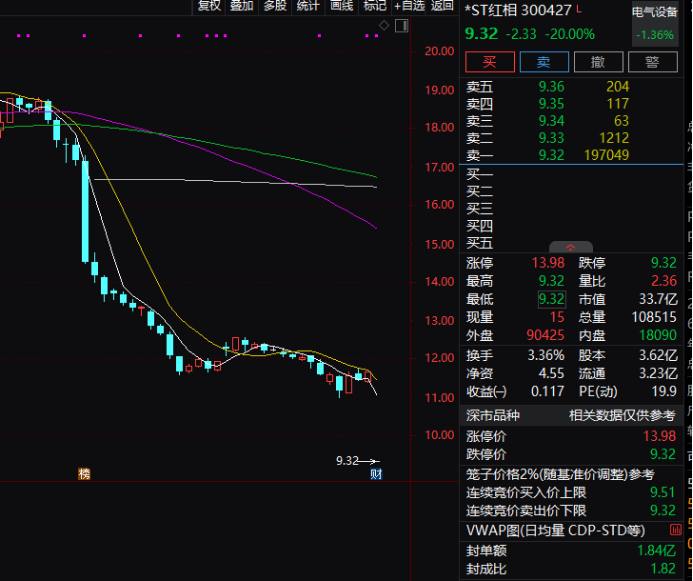The height and width of the screenshot is (581, 693).
Task: Click 换手 value 3.36%
Action: 546,355
